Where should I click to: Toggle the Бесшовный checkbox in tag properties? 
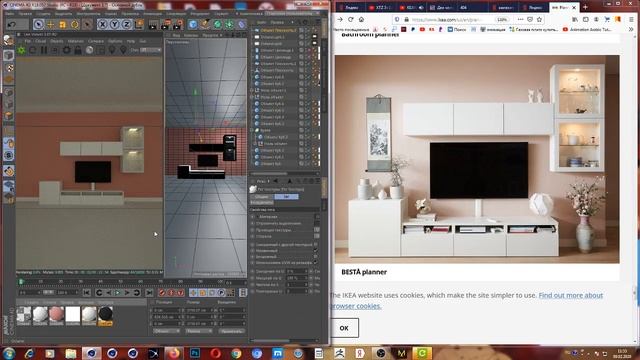point(316,257)
